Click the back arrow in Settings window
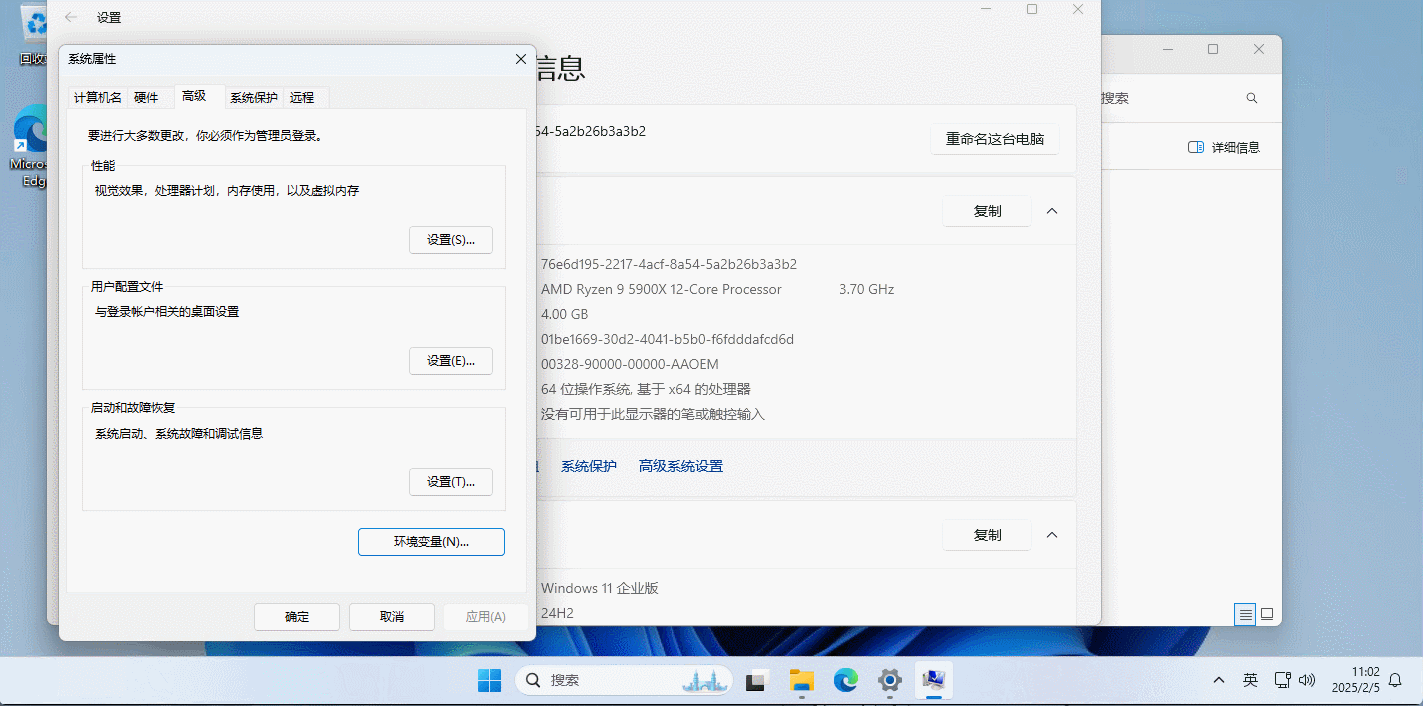Screen dimensions: 1423x706 coord(71,17)
